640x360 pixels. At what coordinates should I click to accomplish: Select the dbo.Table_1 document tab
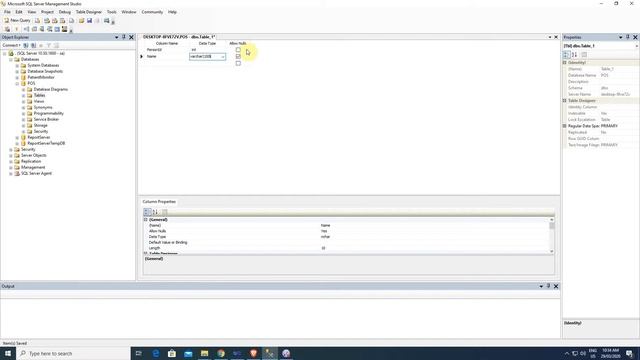click(x=179, y=37)
